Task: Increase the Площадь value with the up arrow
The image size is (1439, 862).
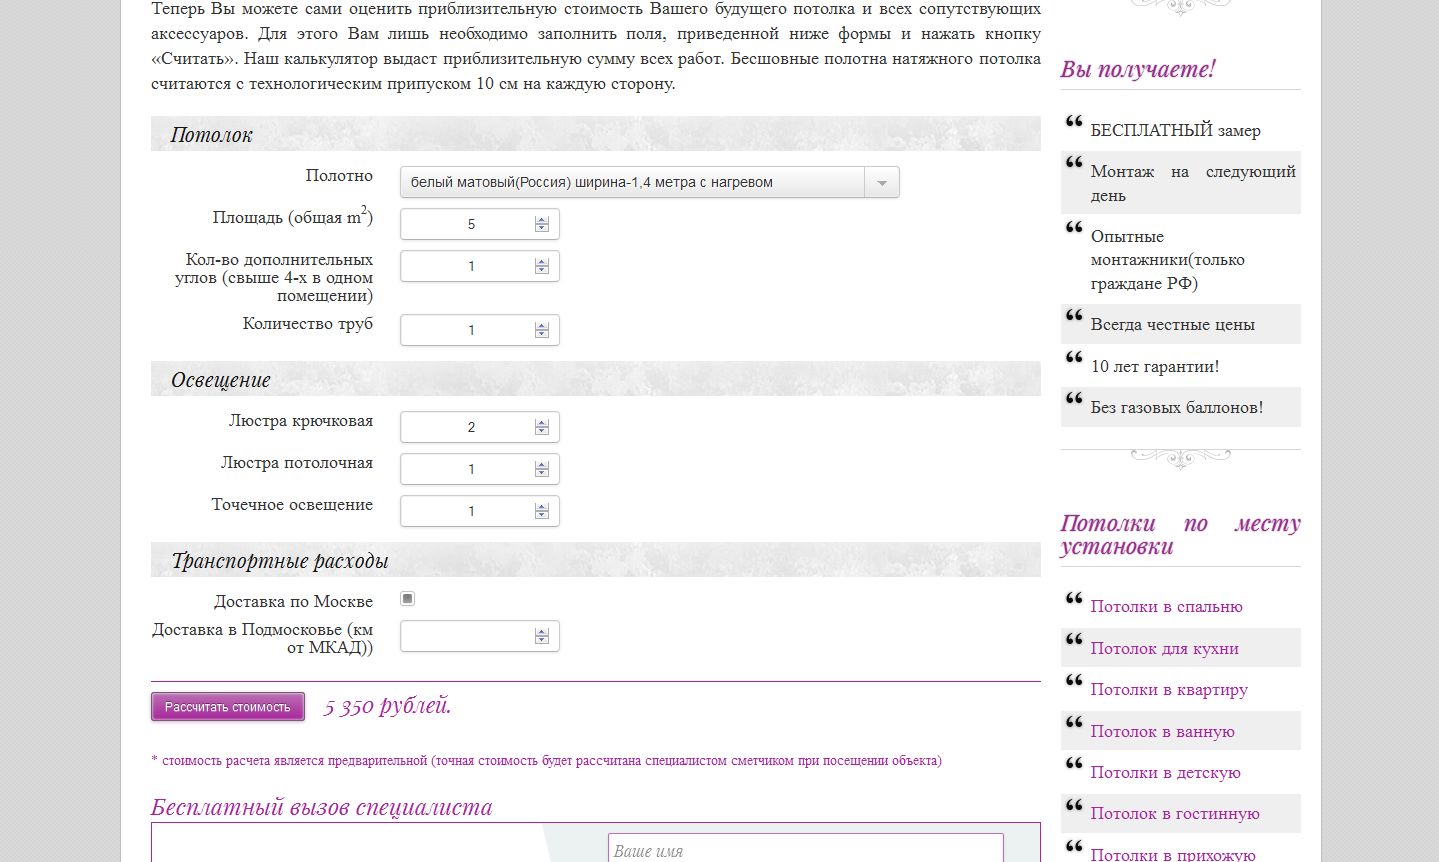Action: [x=542, y=220]
